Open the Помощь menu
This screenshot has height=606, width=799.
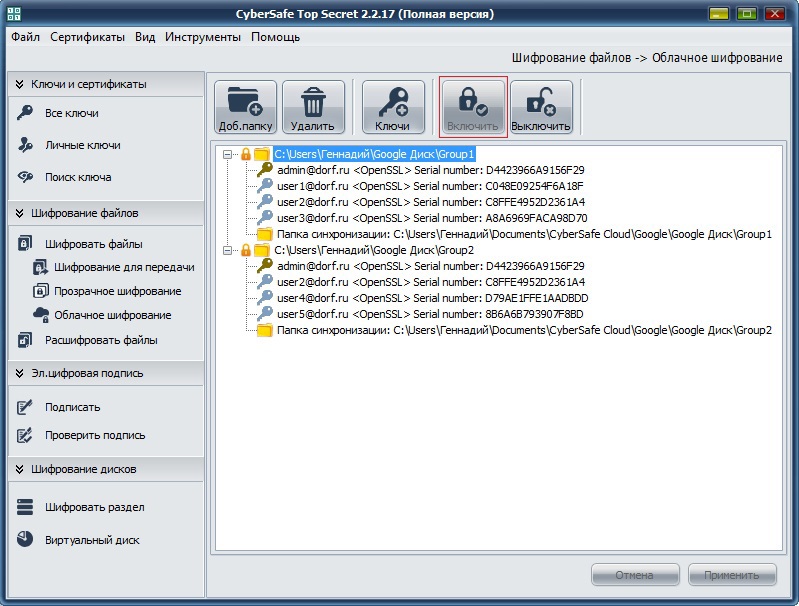tap(276, 37)
